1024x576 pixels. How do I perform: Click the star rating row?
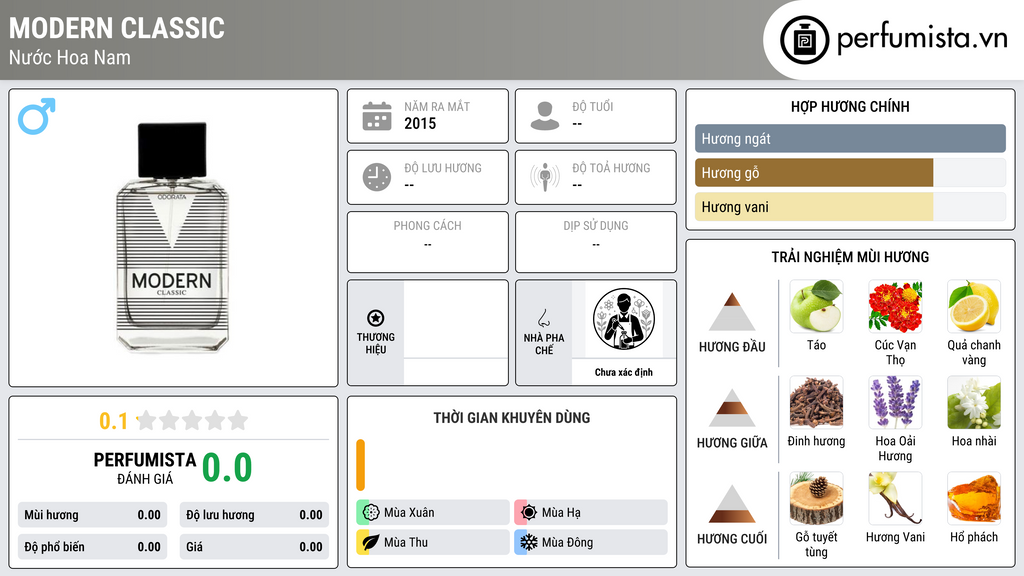192,420
